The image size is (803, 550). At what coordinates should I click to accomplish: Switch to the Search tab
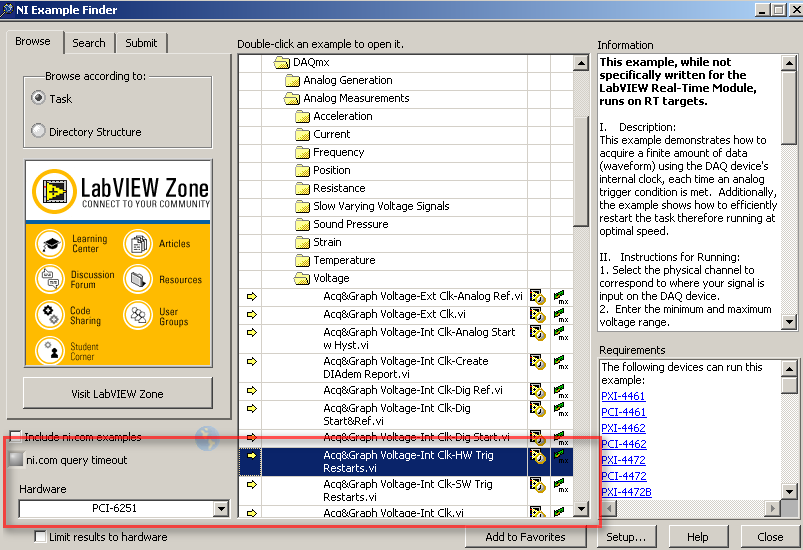(x=89, y=43)
